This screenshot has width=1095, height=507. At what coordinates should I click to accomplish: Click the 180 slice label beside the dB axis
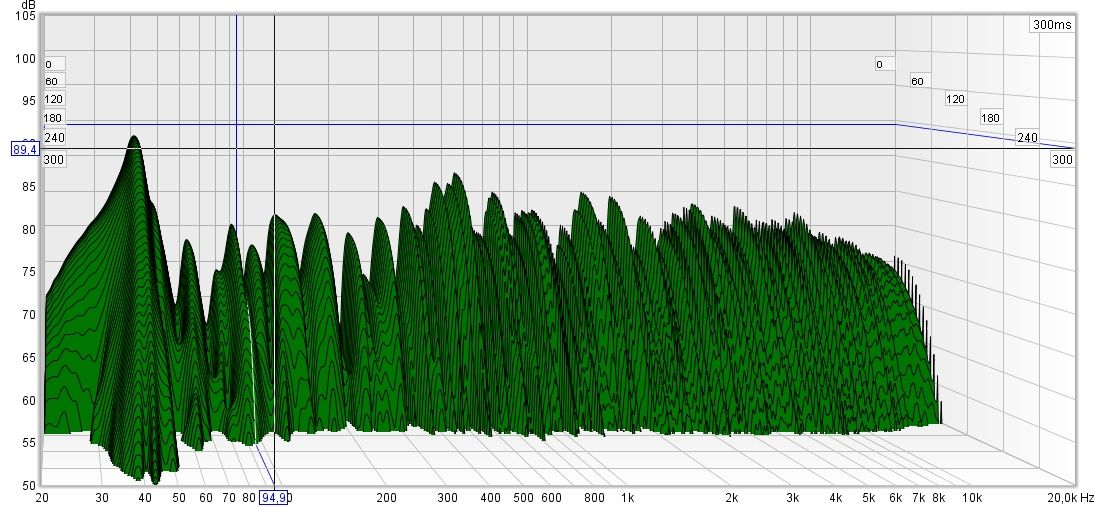pos(53,118)
